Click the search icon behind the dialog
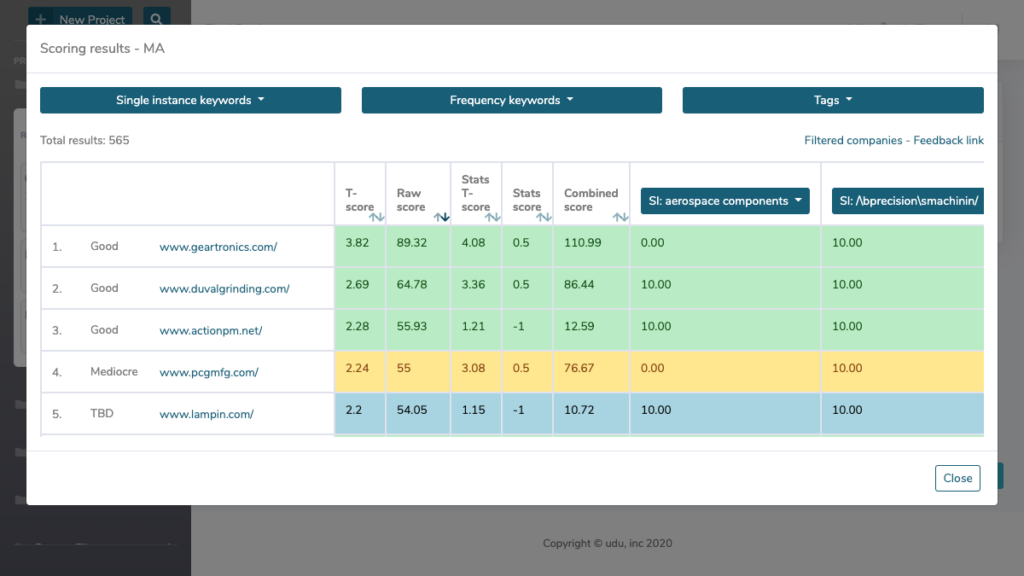 [x=156, y=19]
